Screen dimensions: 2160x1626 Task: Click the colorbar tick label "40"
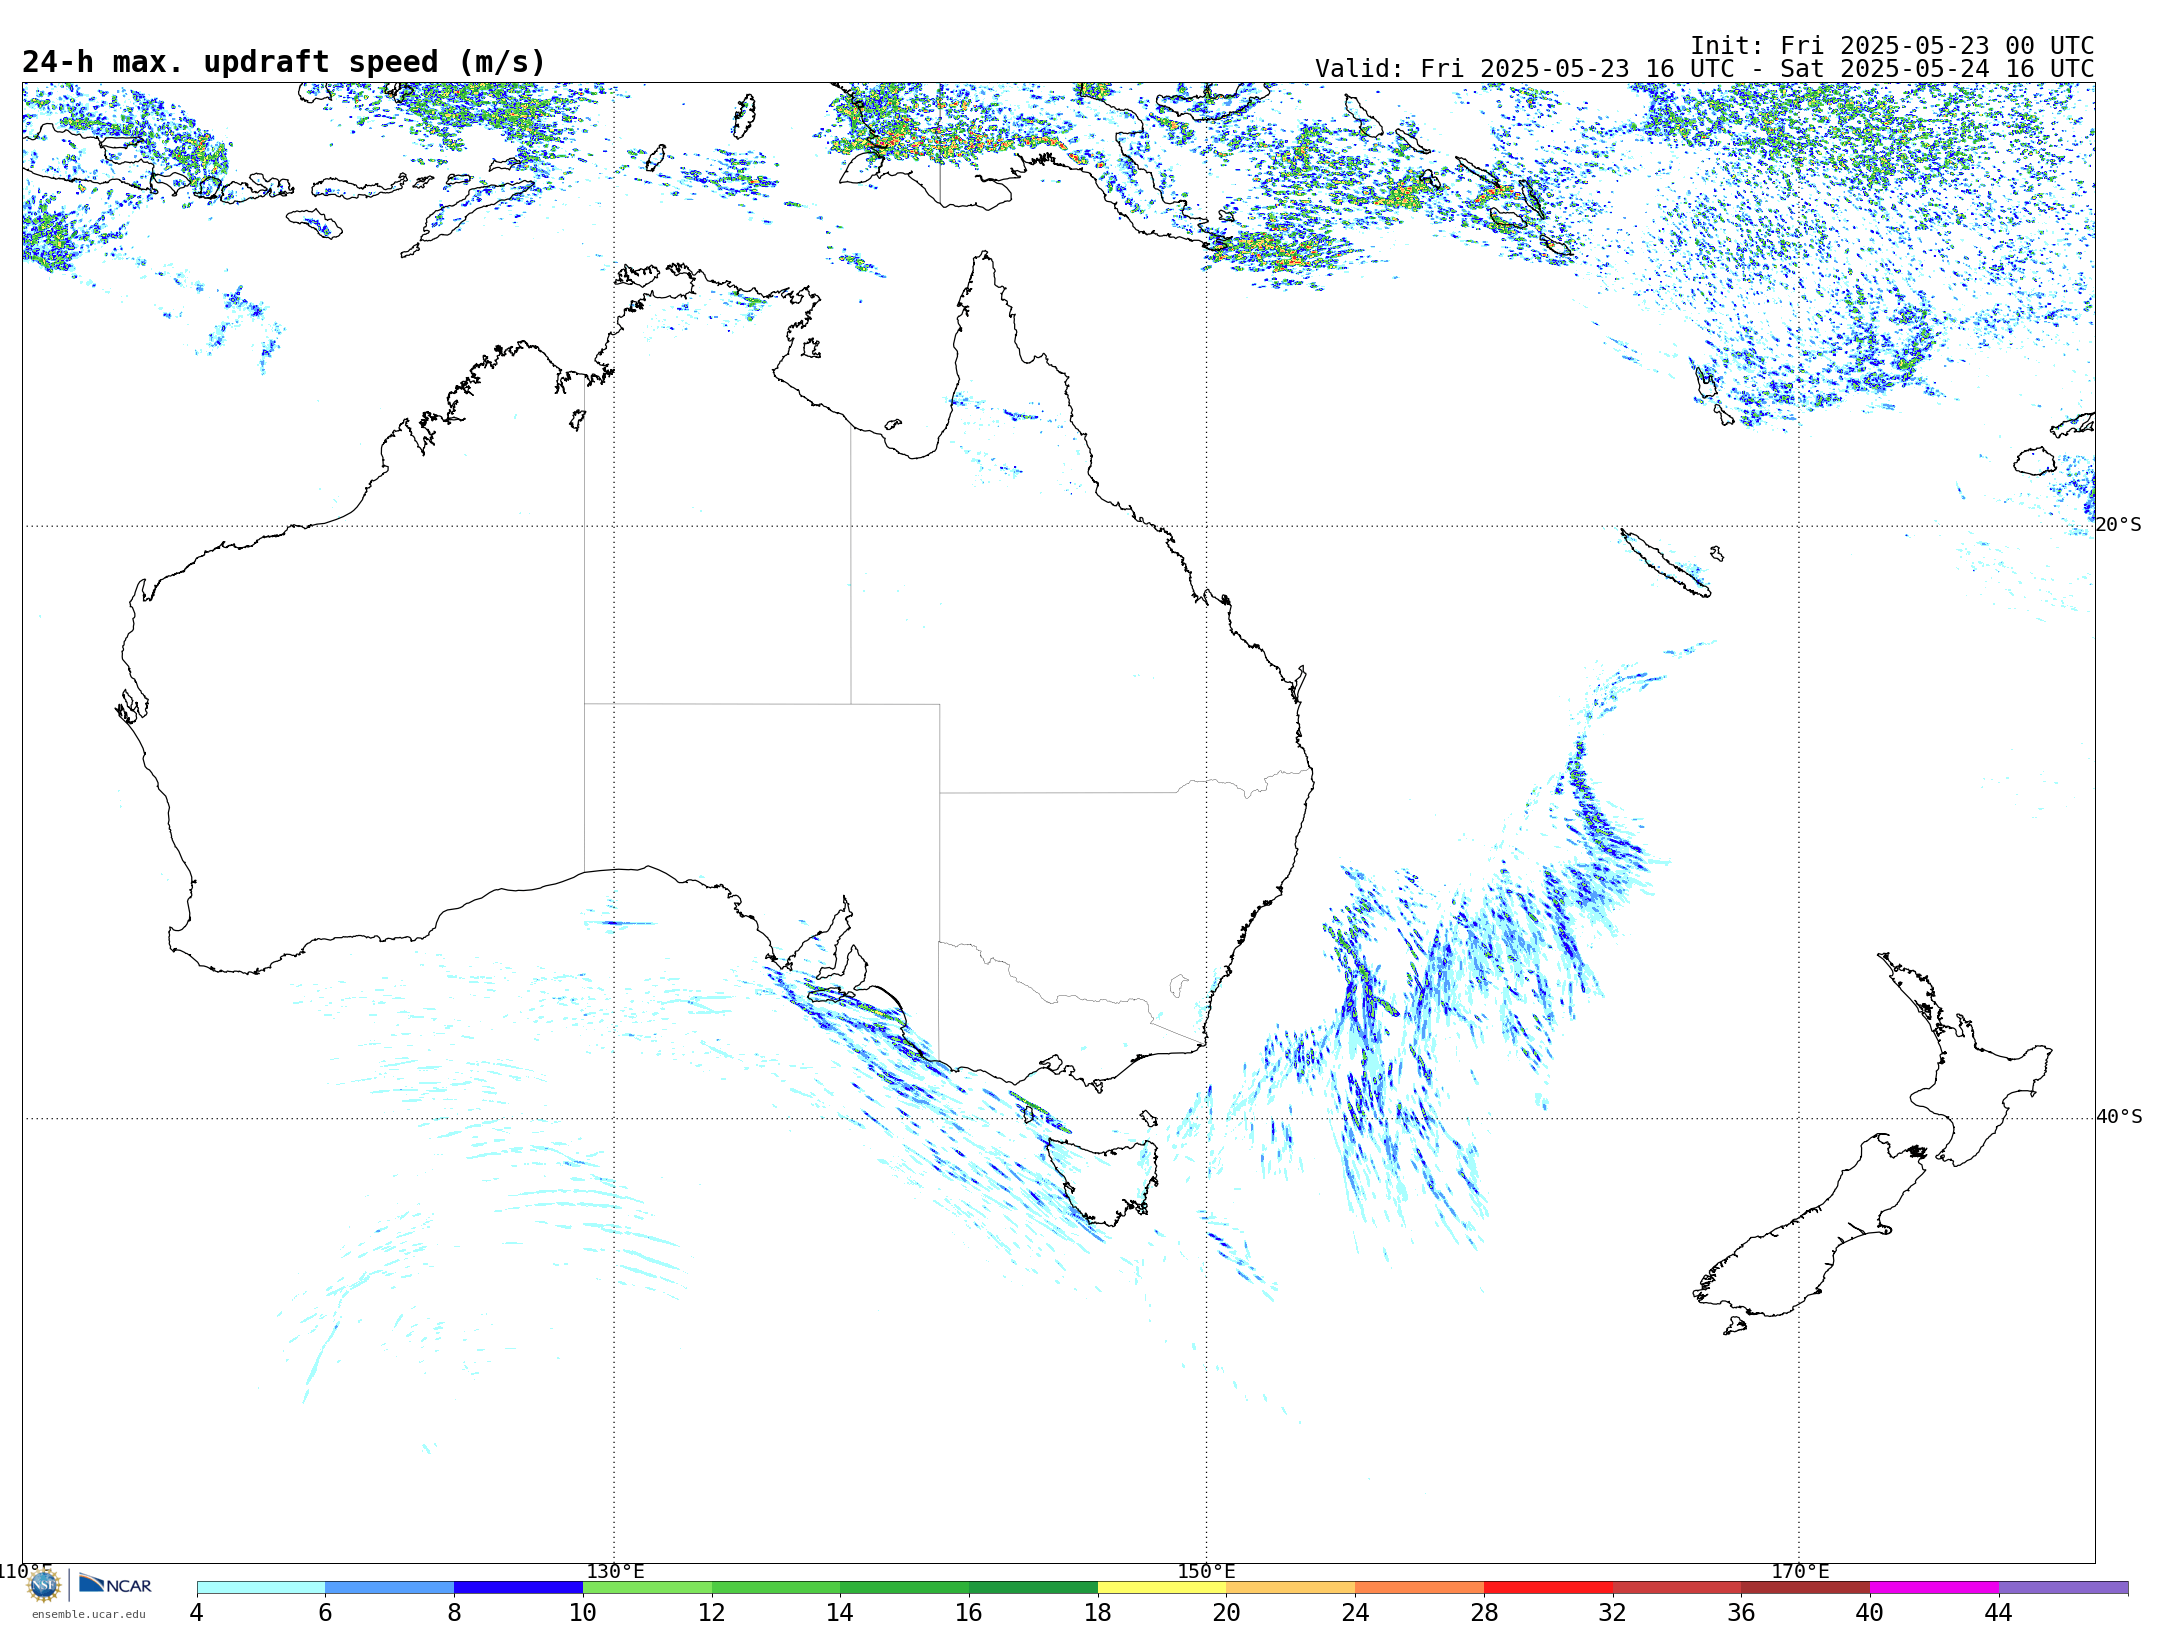pyautogui.click(x=1870, y=1613)
